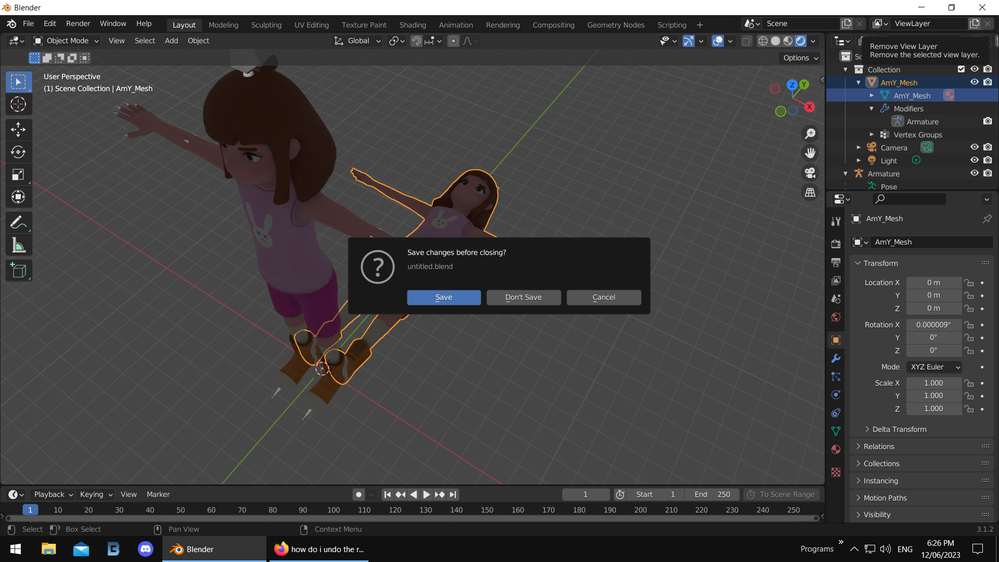Select the Add Cube tool
Screen dimensions: 999x562
point(18,271)
